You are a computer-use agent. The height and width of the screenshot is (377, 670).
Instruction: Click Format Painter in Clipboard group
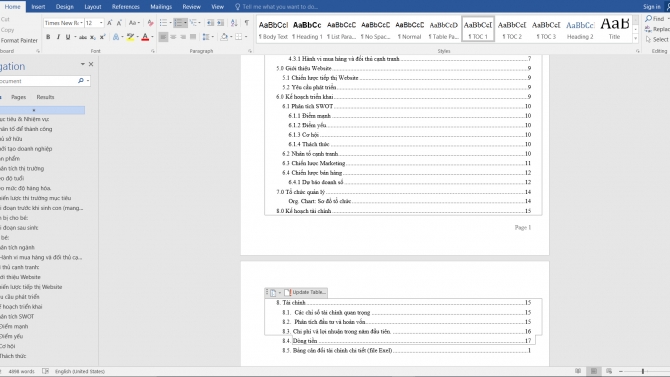point(19,40)
